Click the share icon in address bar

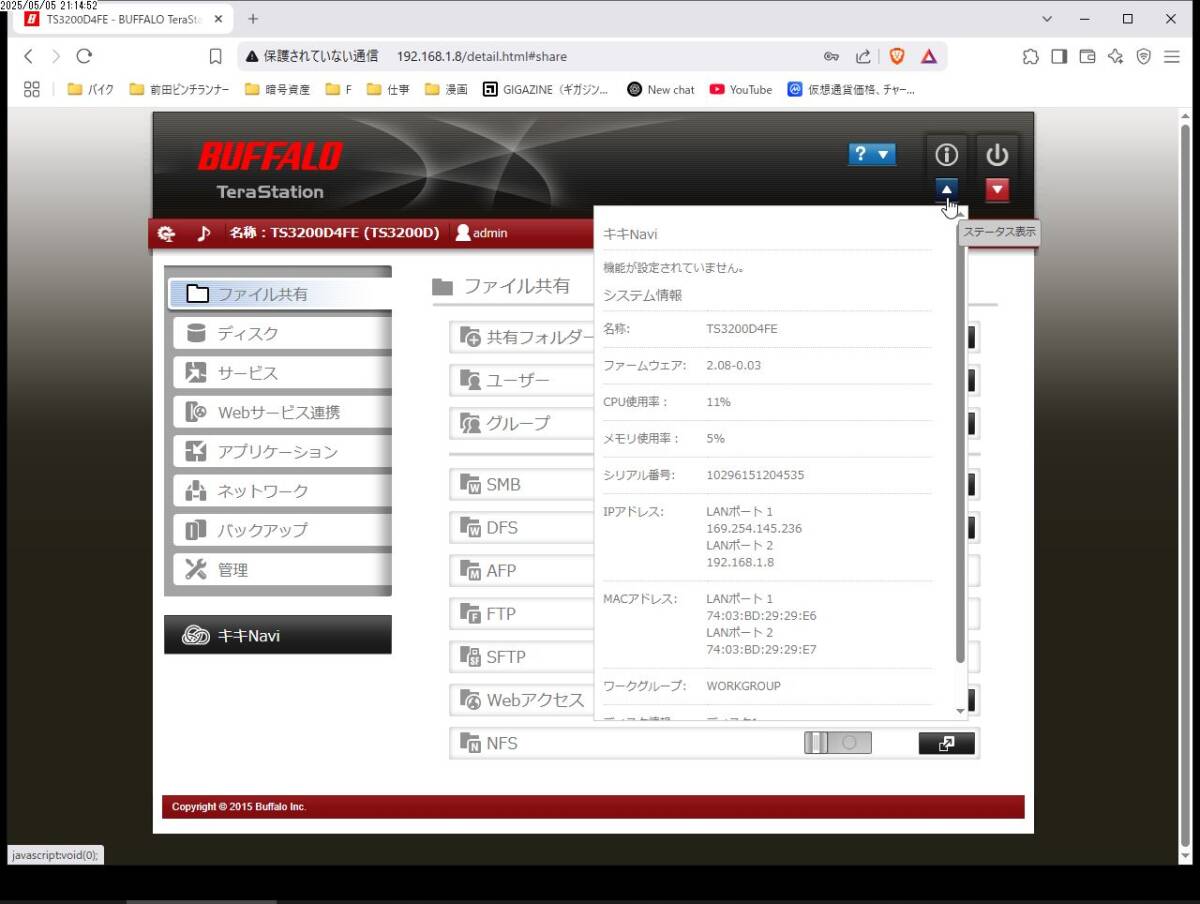click(863, 56)
